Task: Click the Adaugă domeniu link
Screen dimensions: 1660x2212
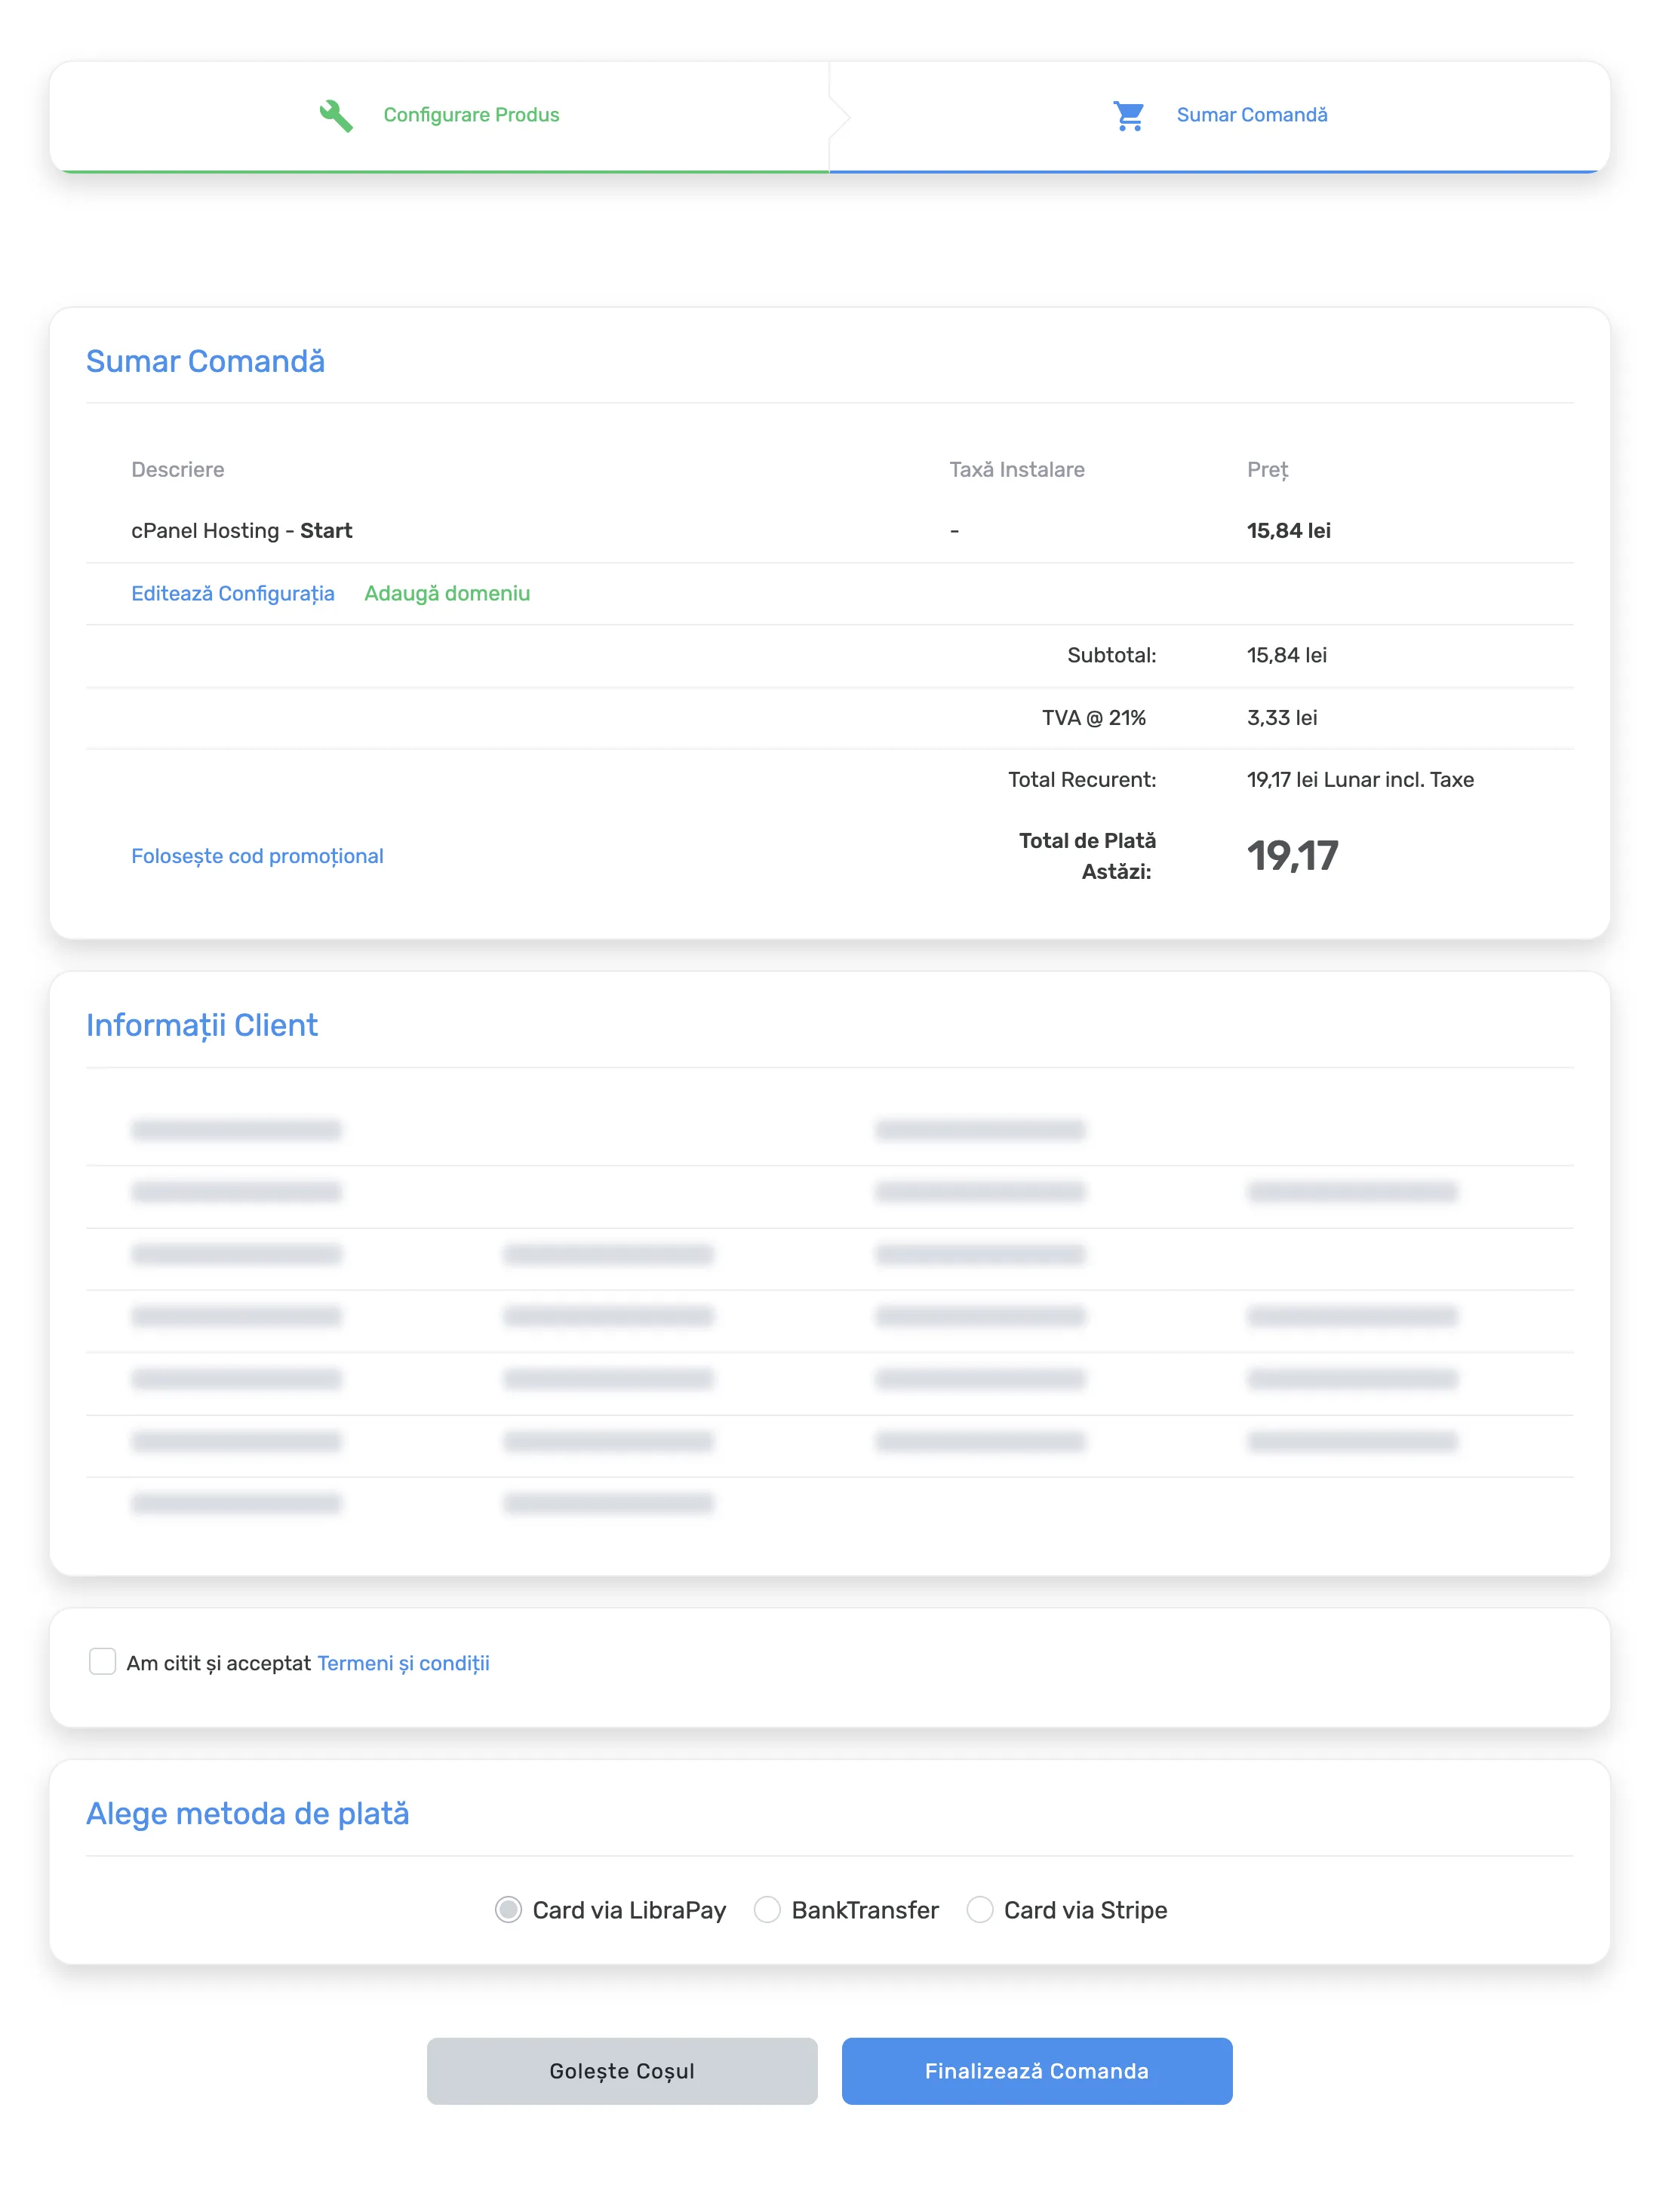Action: point(447,593)
